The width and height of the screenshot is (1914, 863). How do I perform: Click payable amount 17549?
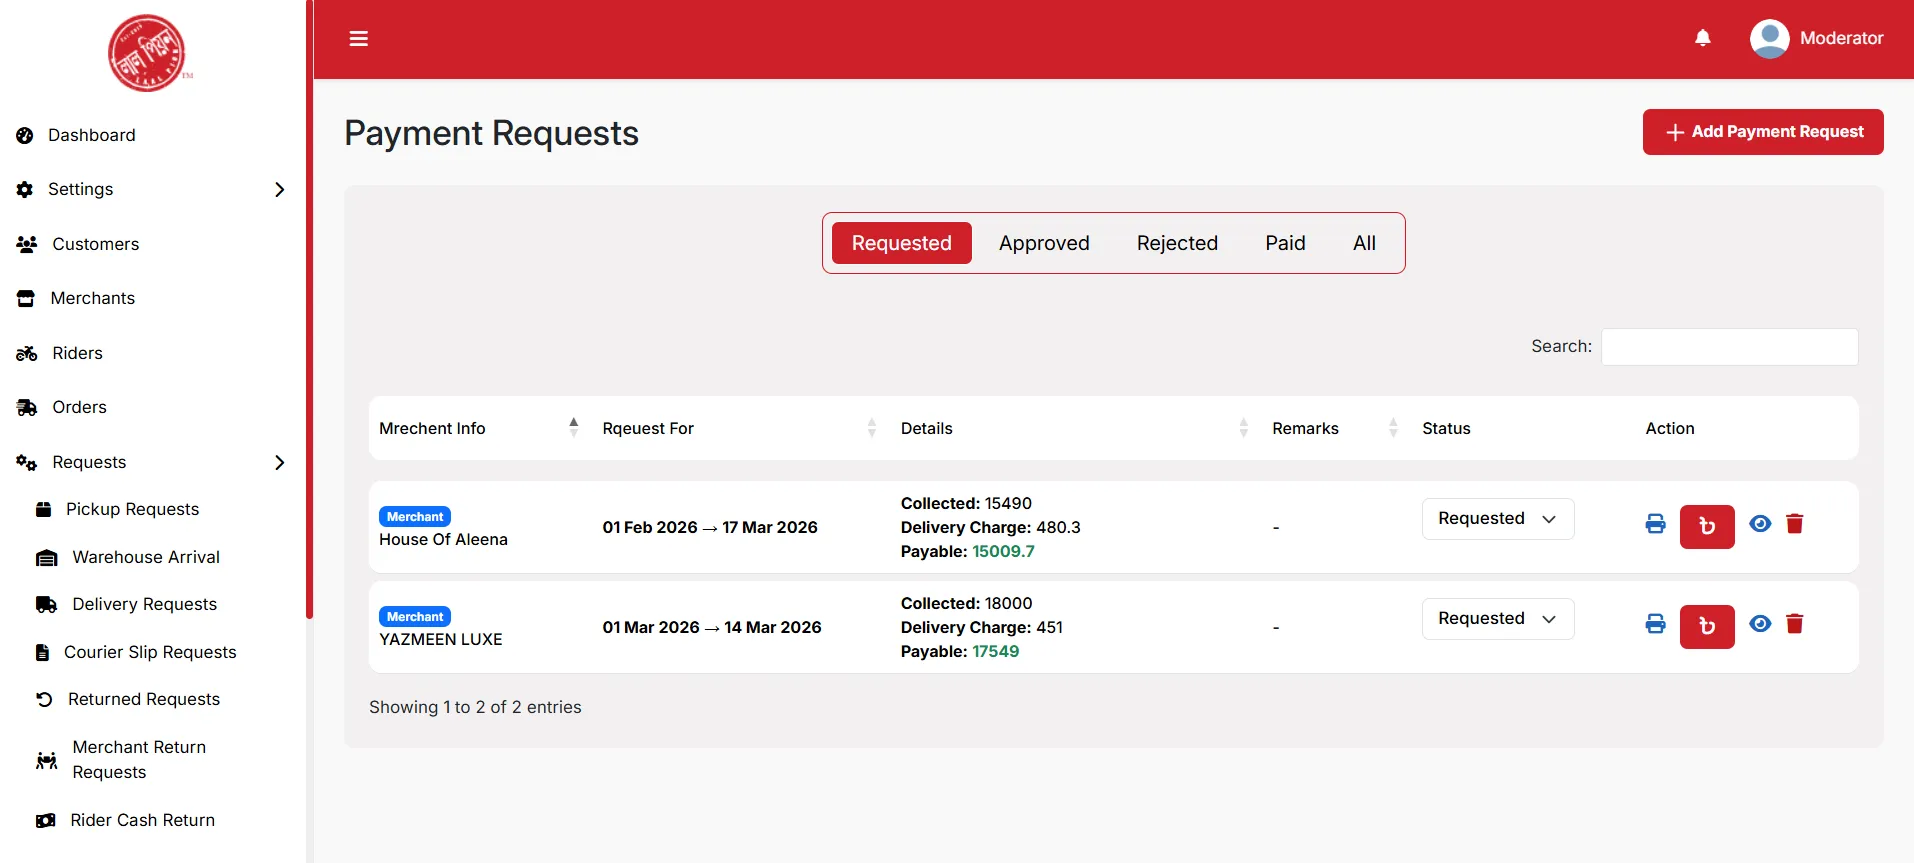pyautogui.click(x=996, y=651)
